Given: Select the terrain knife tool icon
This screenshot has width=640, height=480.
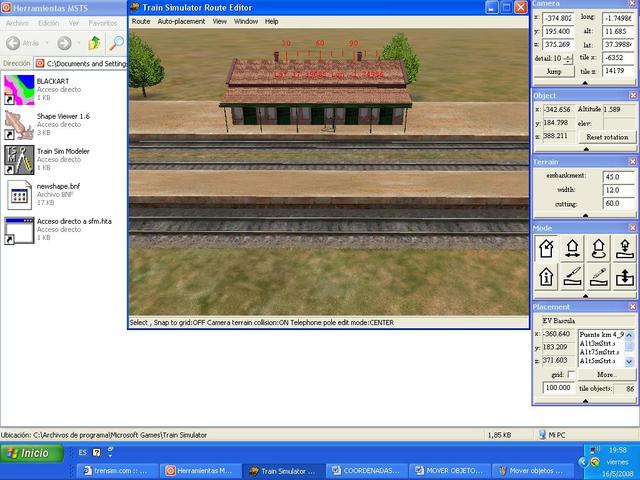Looking at the screenshot, I should [573, 277].
